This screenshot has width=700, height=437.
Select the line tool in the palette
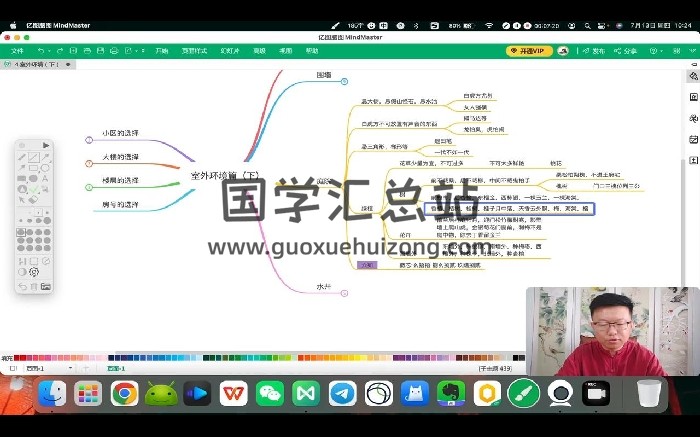(x=33, y=157)
